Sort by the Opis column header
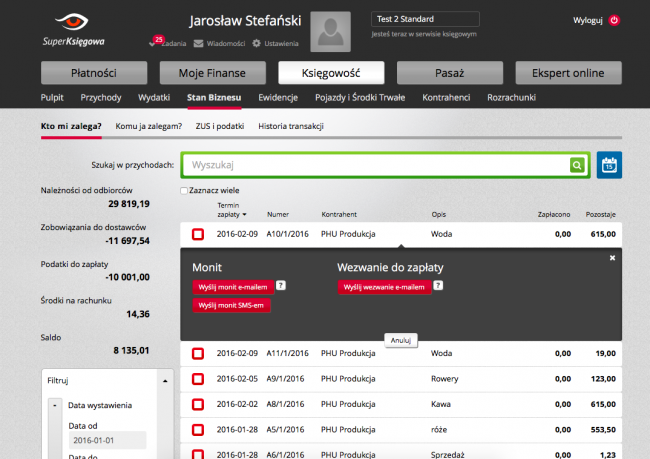 439,214
